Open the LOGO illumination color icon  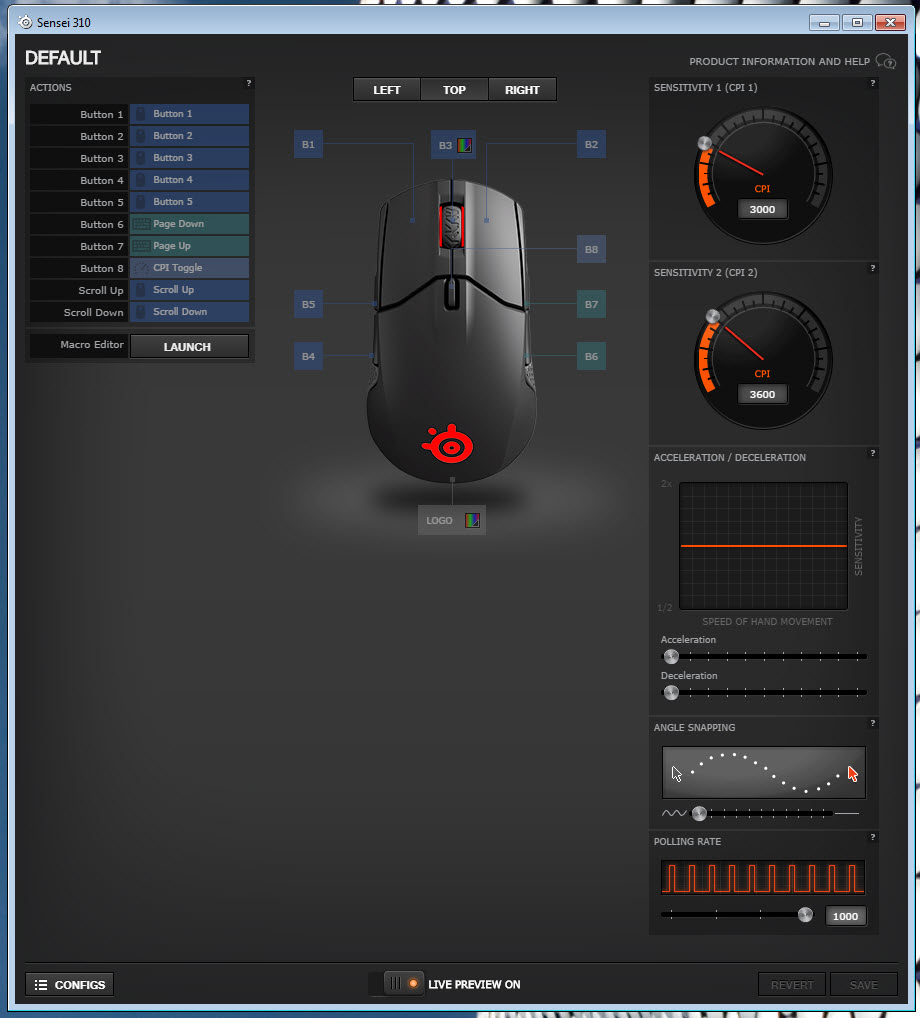[x=473, y=520]
